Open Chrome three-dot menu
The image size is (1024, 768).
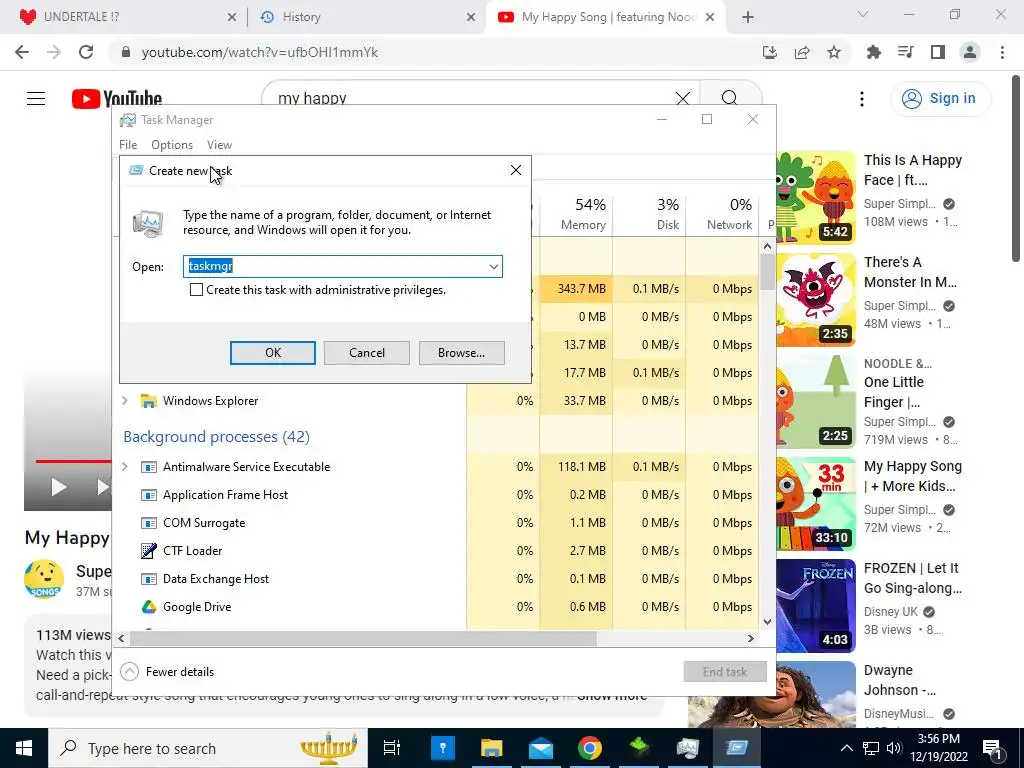tap(1002, 52)
